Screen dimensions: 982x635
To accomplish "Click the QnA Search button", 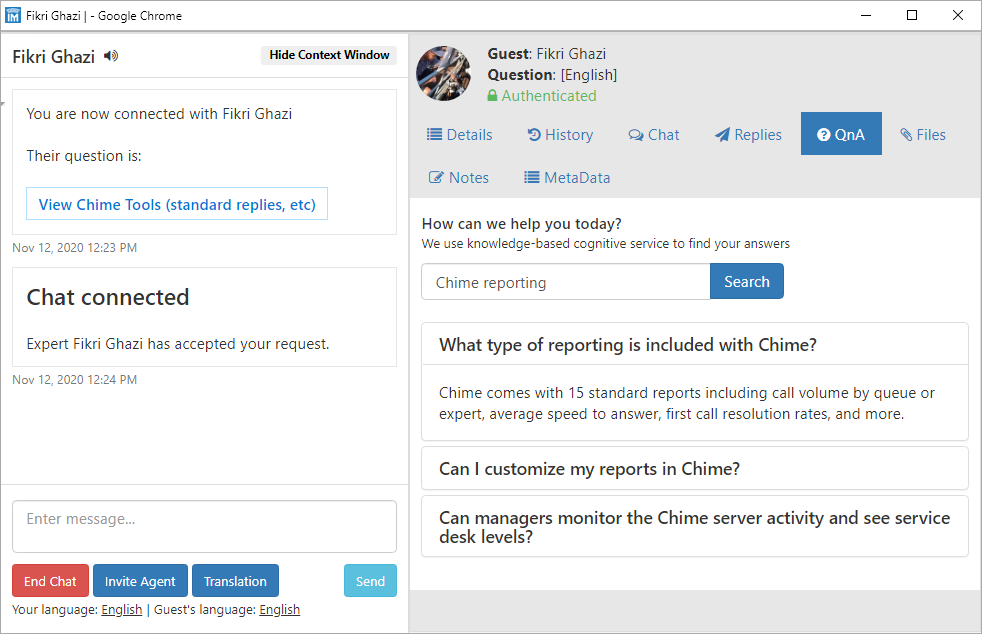I will pyautogui.click(x=747, y=282).
